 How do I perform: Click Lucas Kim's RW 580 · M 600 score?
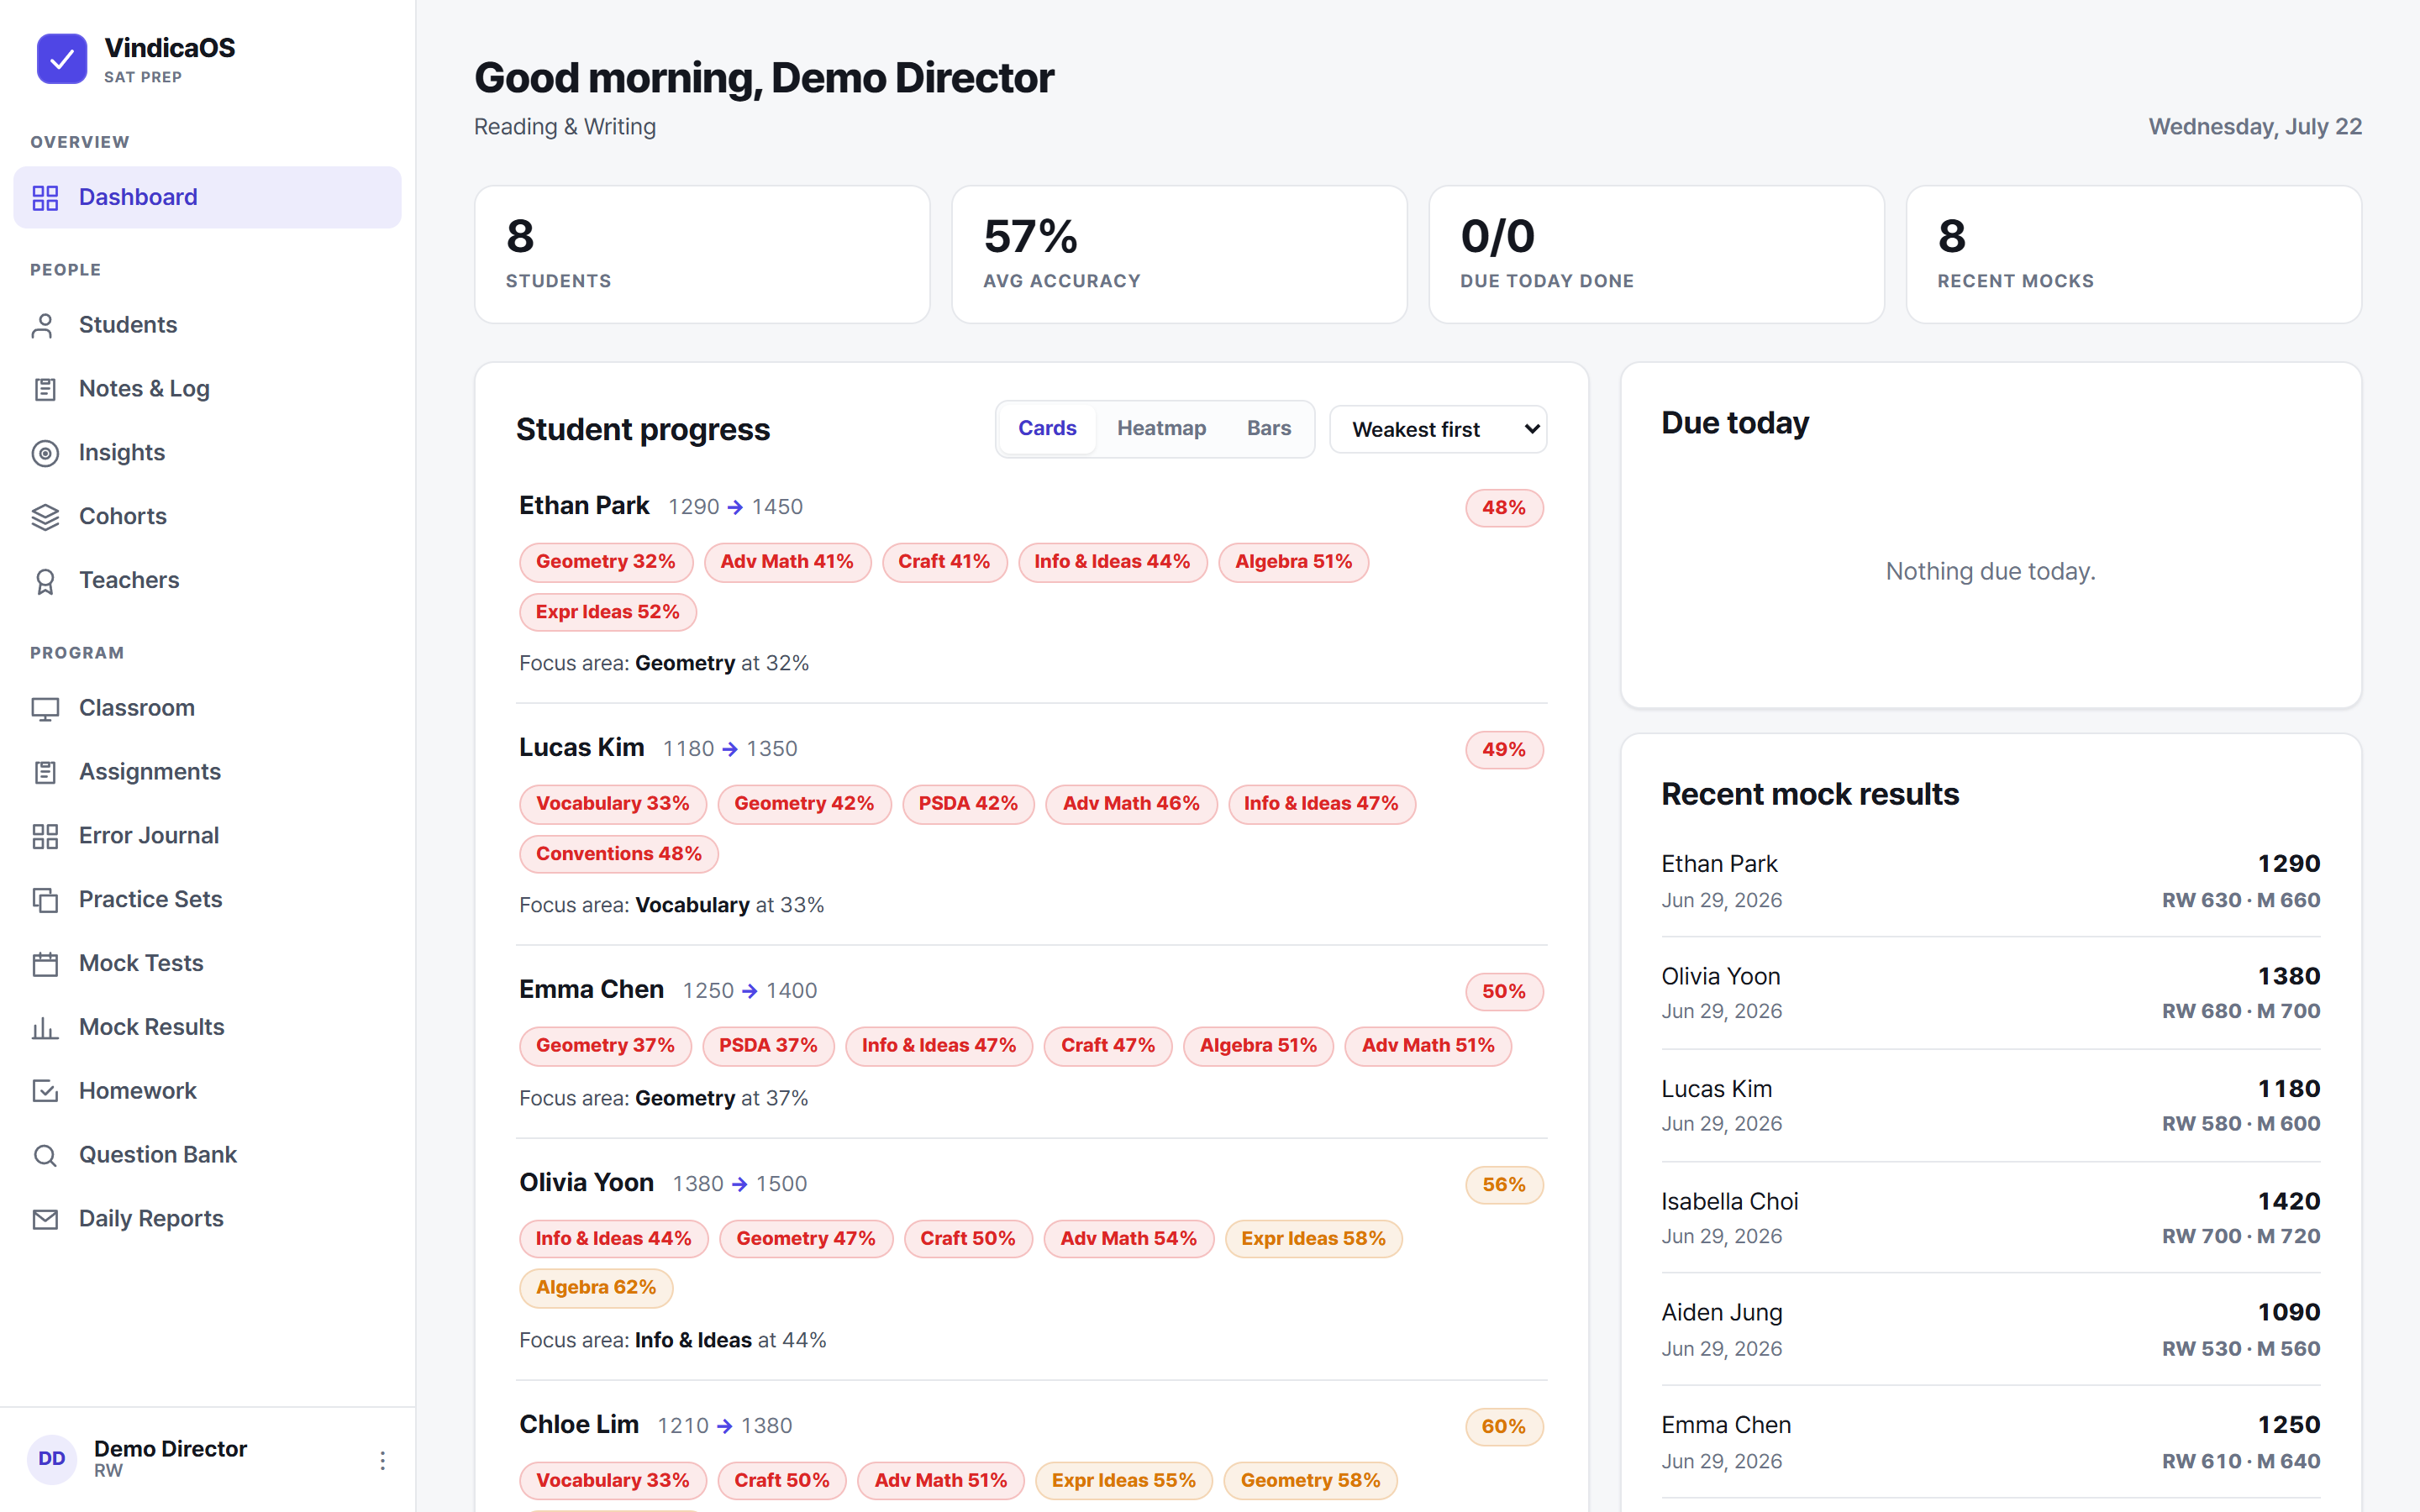coord(2240,1124)
